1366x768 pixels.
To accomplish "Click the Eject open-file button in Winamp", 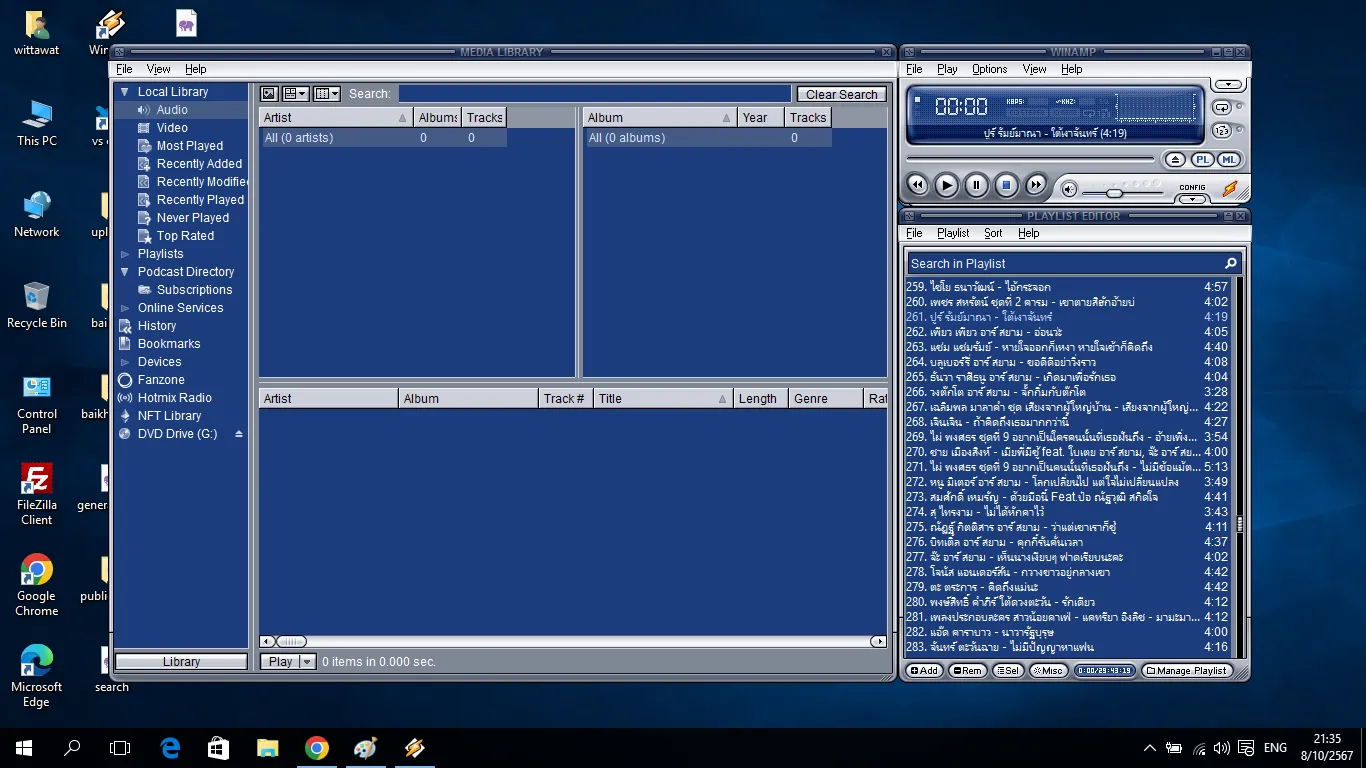I will 1175,160.
